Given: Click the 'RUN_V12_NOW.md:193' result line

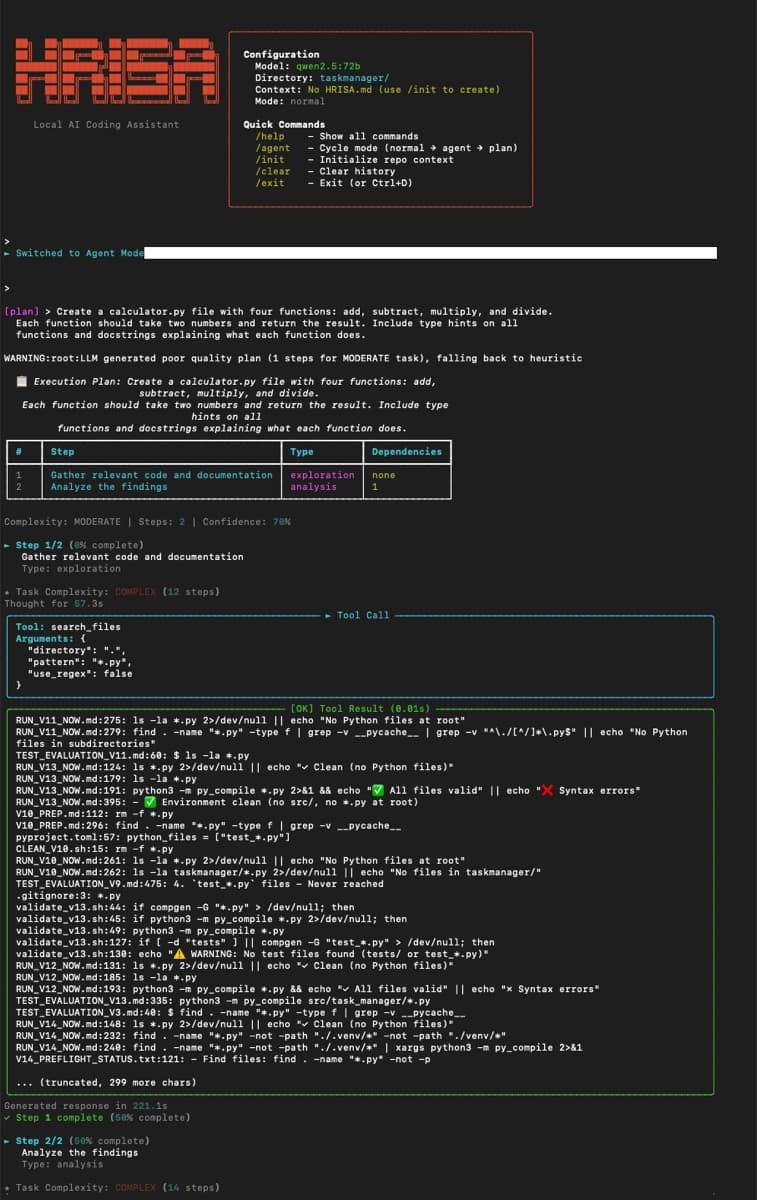Looking at the screenshot, I should [x=308, y=988].
